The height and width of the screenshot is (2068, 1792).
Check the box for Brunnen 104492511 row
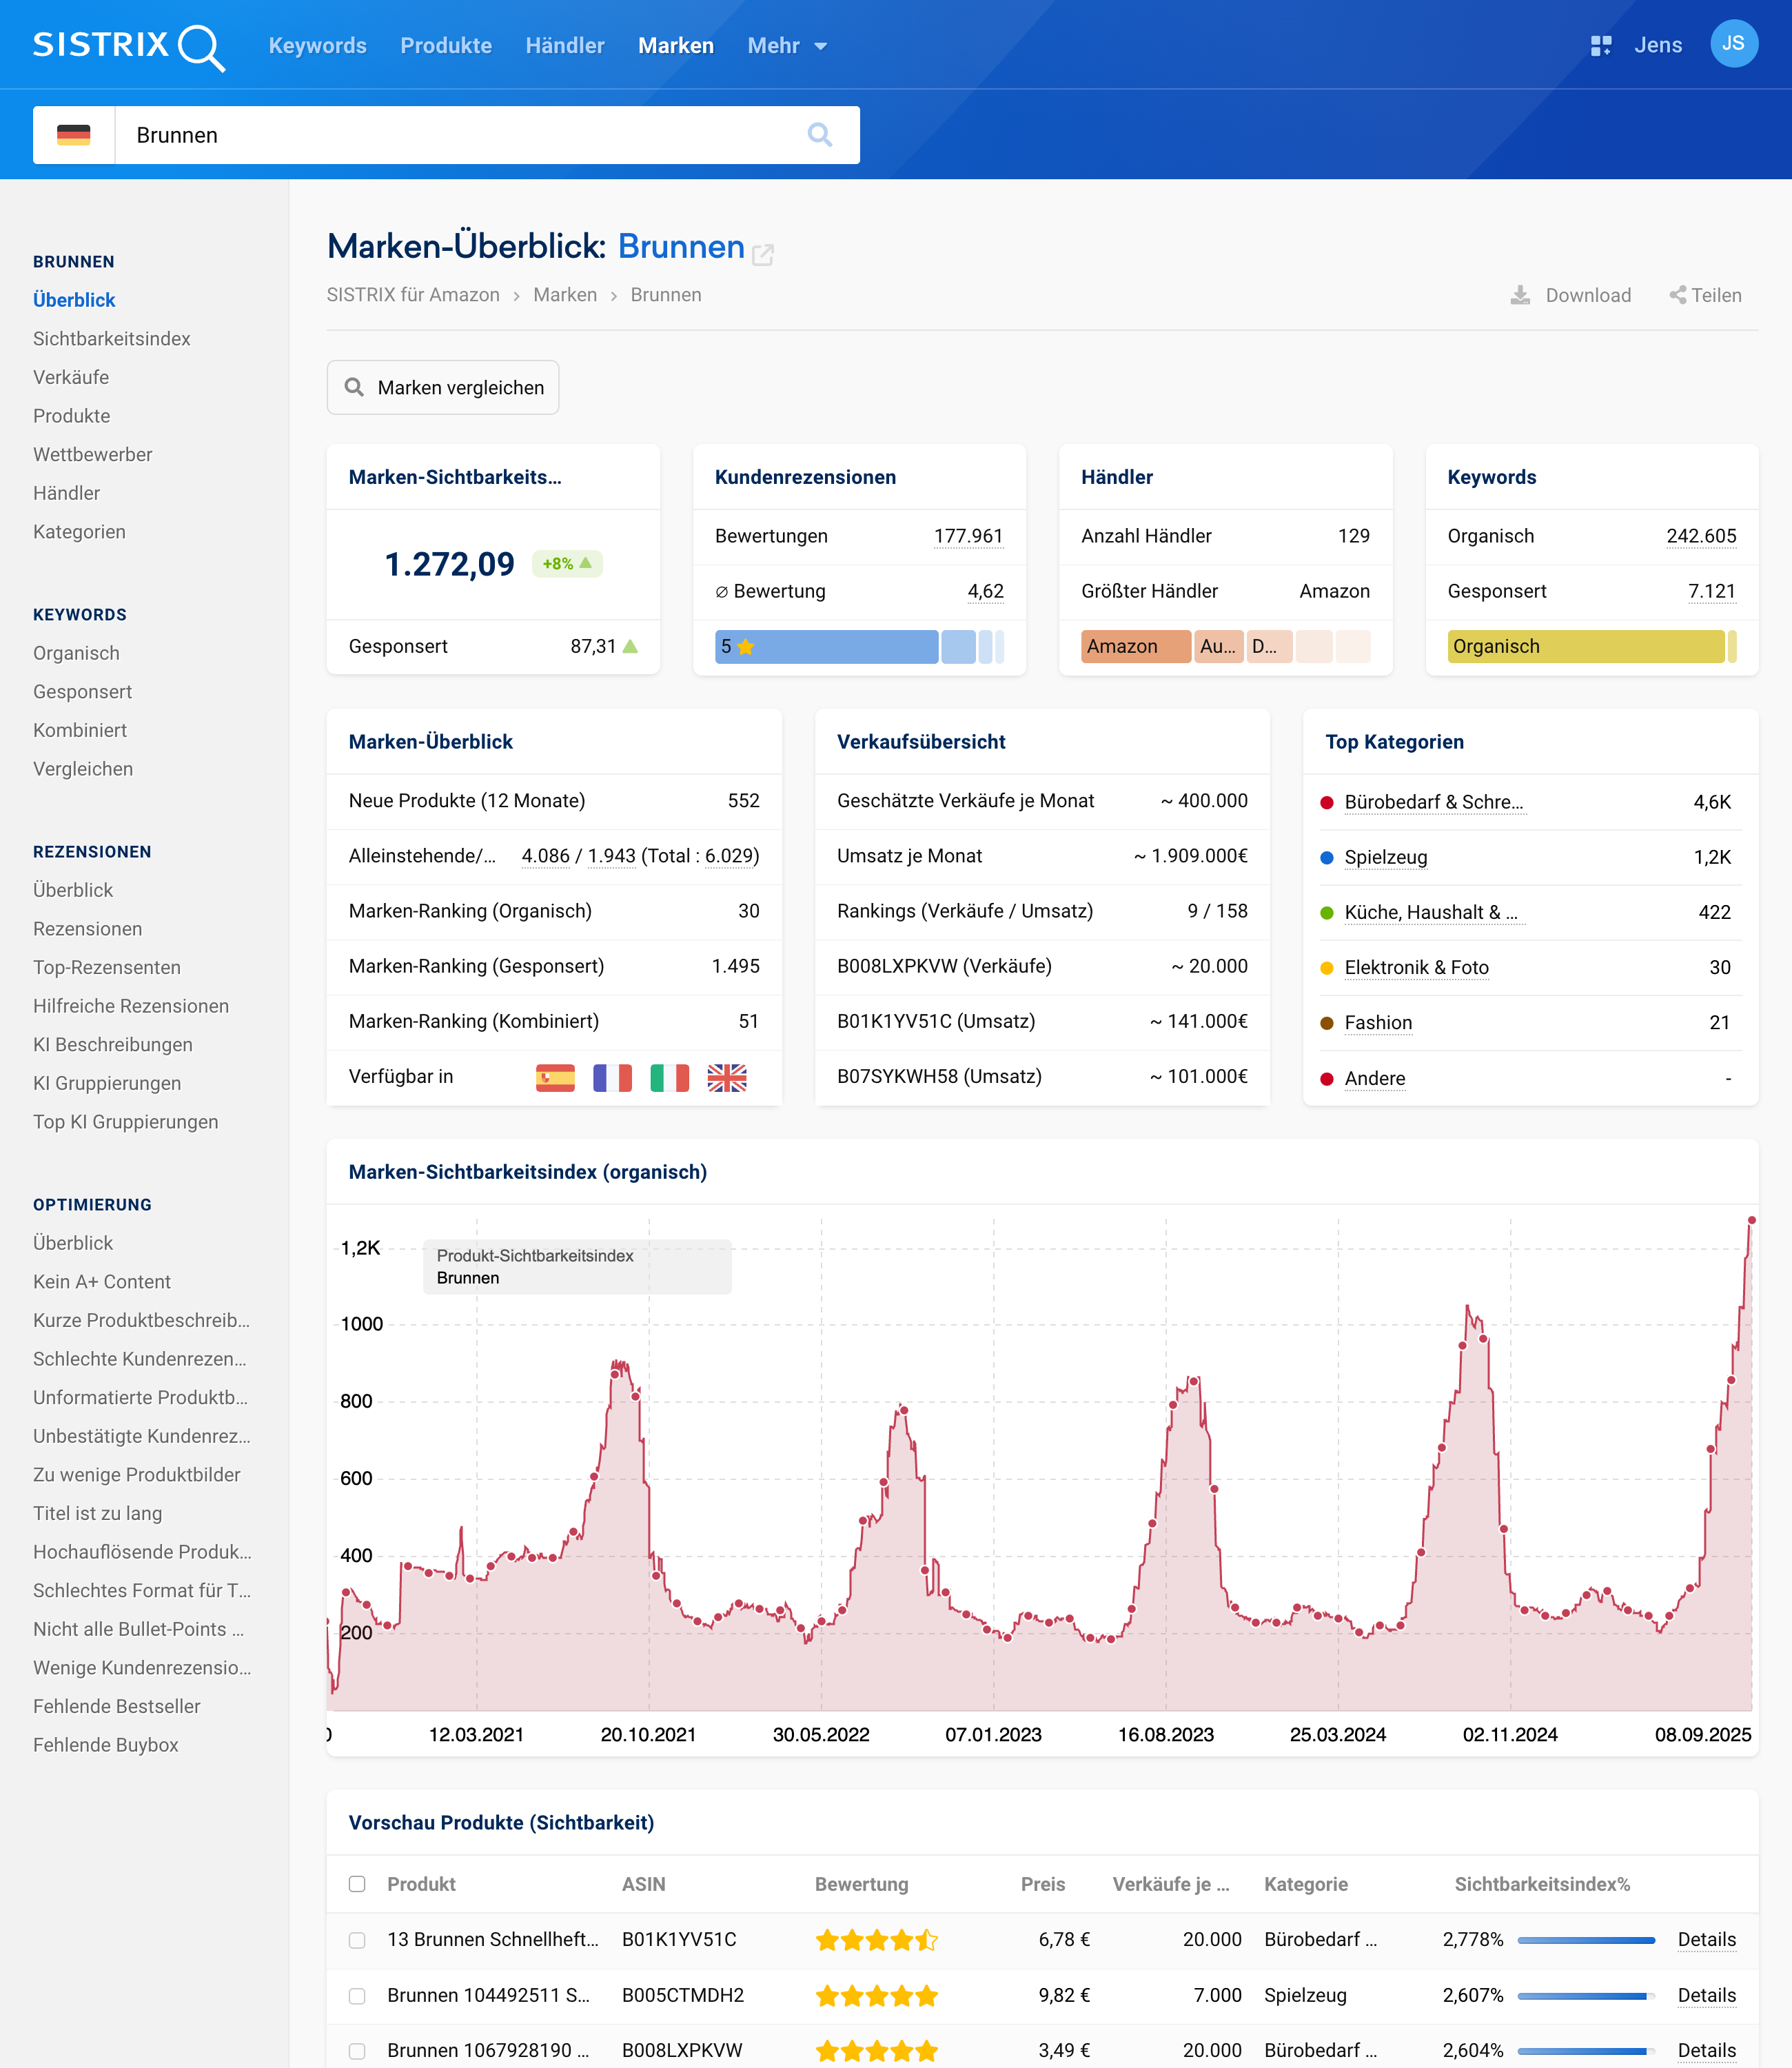point(357,1996)
